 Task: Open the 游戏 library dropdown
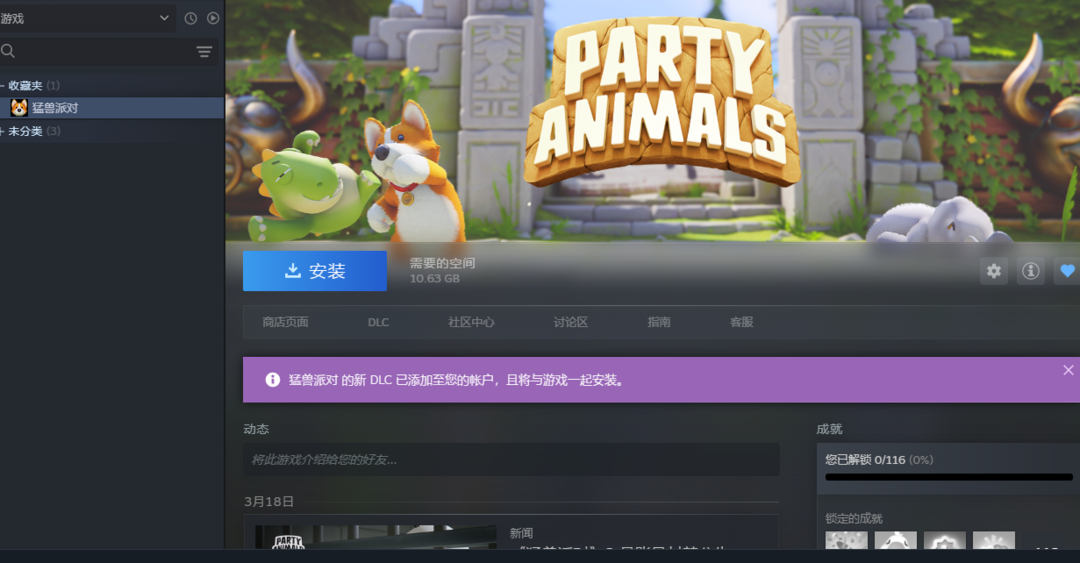coord(85,19)
